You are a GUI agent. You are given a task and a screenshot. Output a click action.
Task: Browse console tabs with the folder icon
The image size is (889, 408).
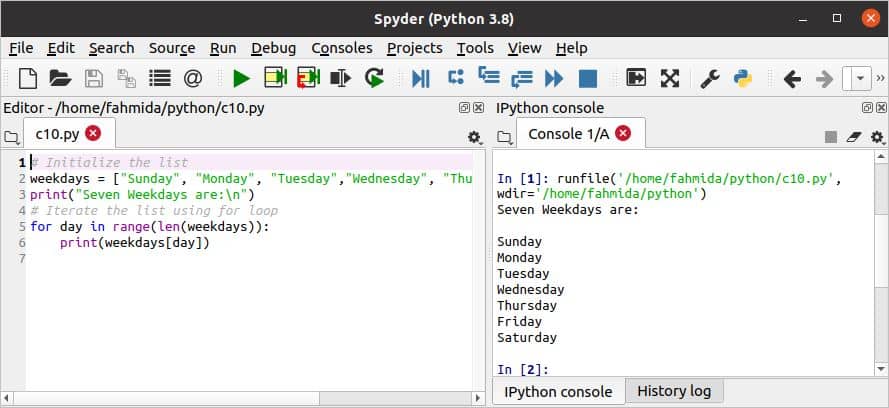click(x=505, y=137)
